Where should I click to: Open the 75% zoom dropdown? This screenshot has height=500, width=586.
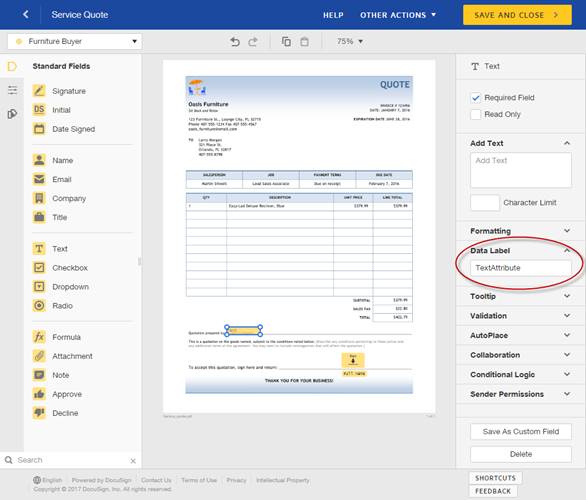coord(350,41)
